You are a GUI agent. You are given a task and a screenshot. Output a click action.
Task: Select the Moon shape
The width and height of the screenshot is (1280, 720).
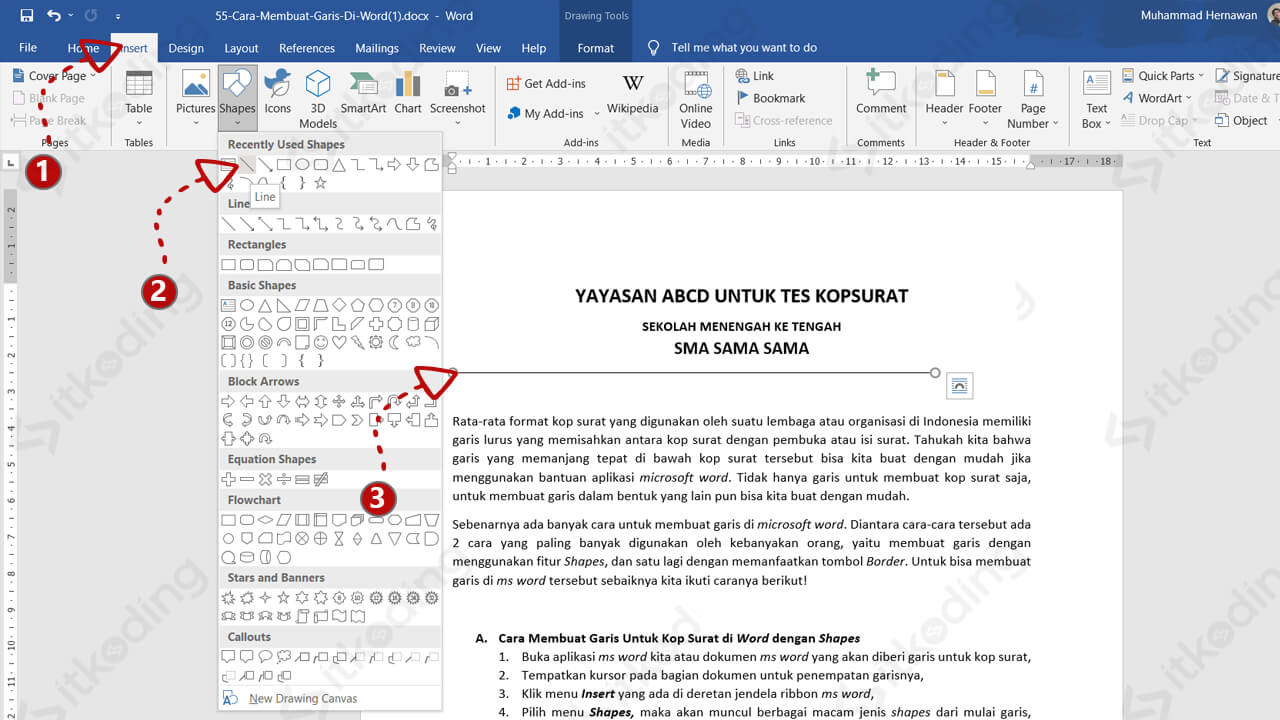[394, 342]
